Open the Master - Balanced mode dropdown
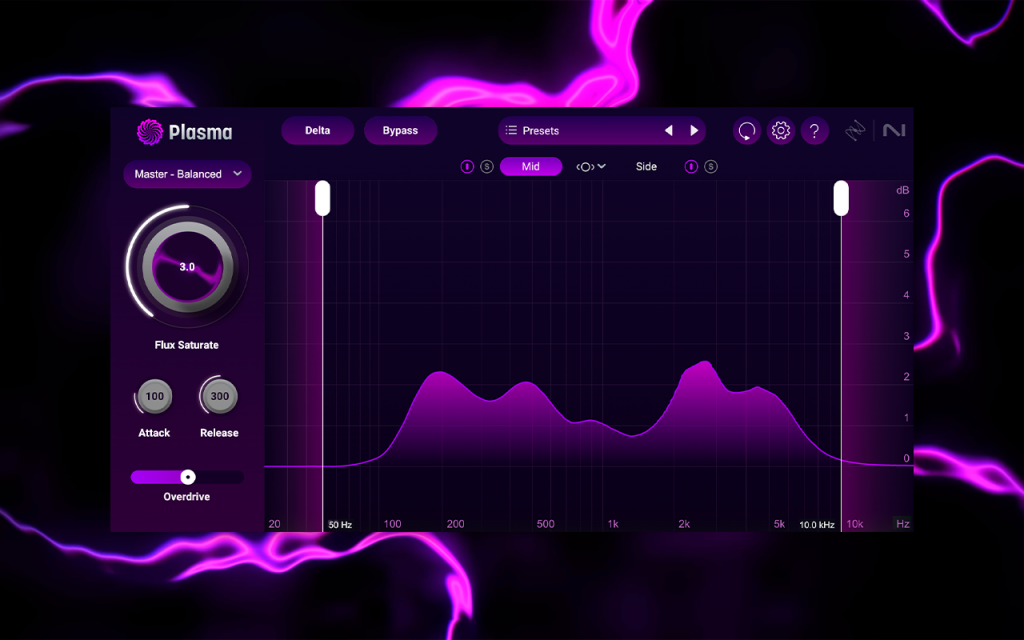 [187, 174]
